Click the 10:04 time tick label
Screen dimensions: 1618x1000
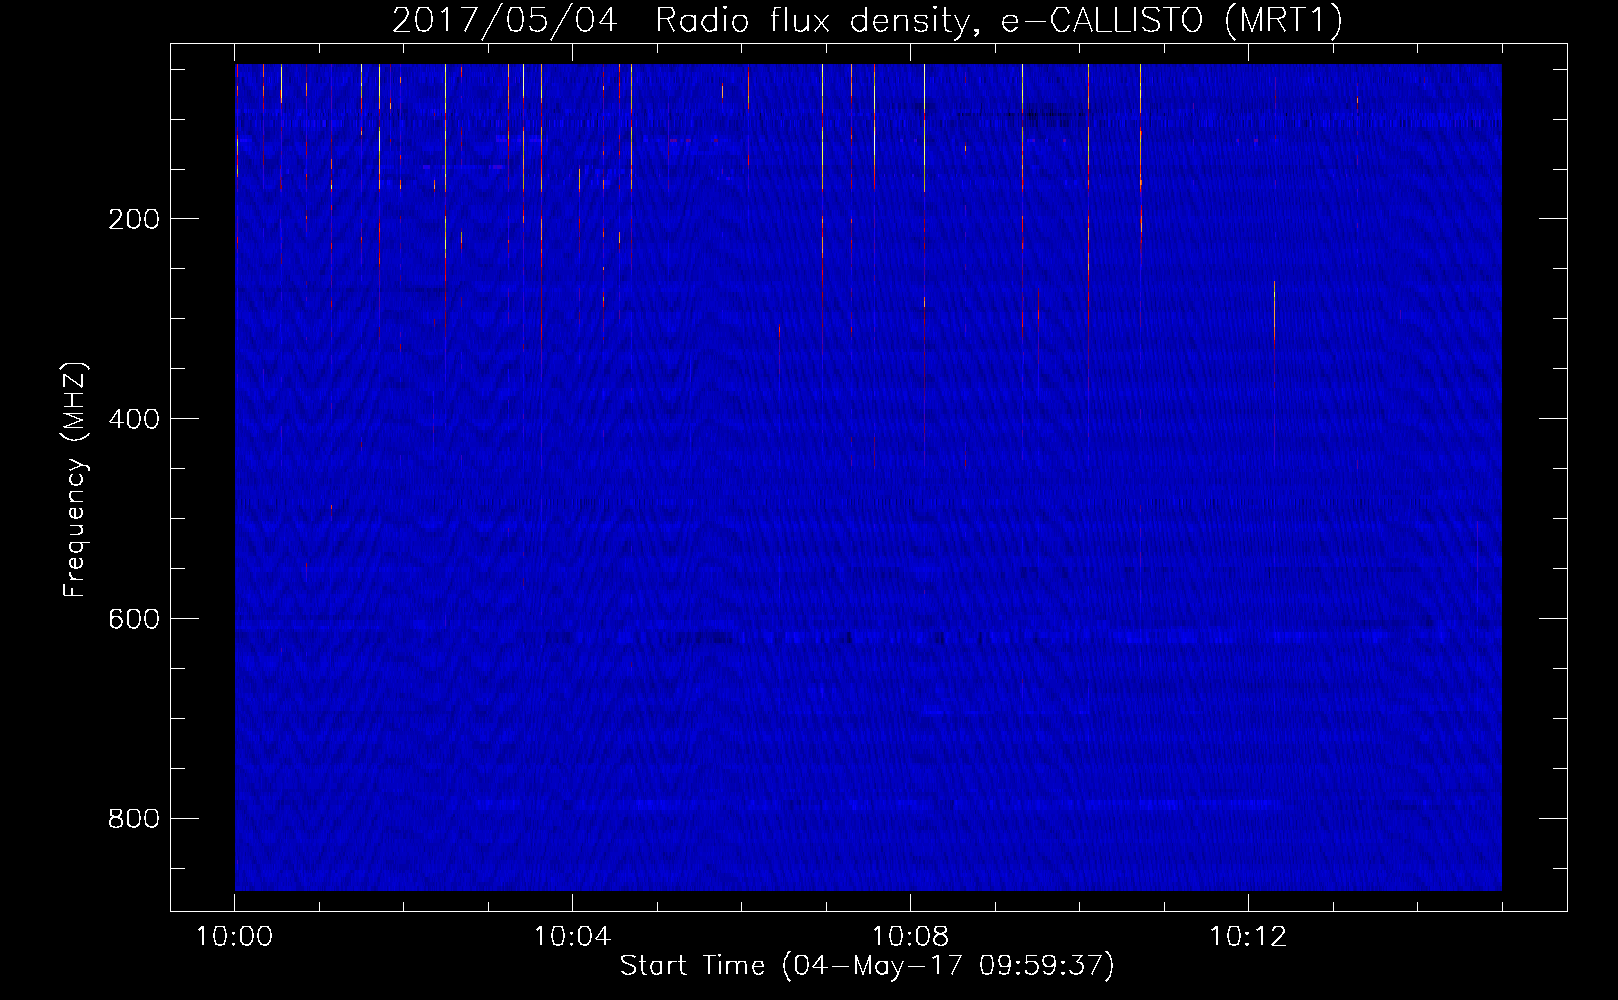coord(572,937)
